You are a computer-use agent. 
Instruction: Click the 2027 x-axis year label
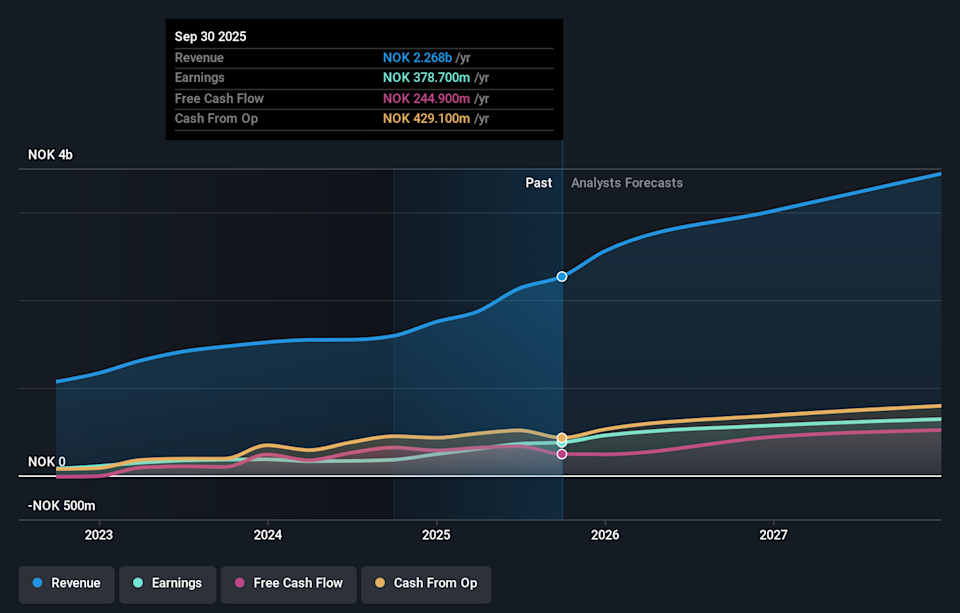(x=773, y=535)
